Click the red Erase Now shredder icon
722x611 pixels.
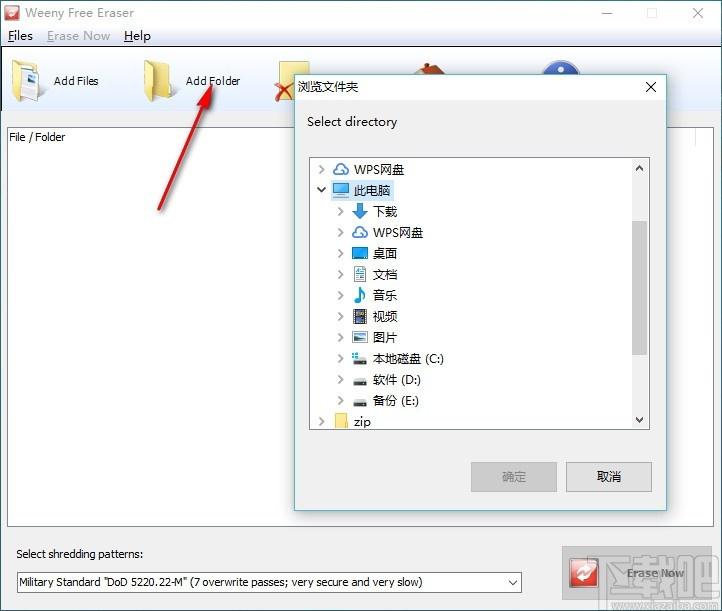pos(584,572)
